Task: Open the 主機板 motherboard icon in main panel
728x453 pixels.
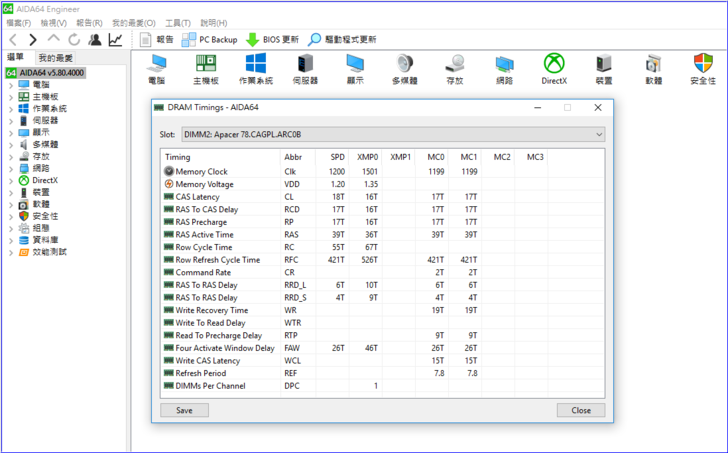Action: click(205, 69)
